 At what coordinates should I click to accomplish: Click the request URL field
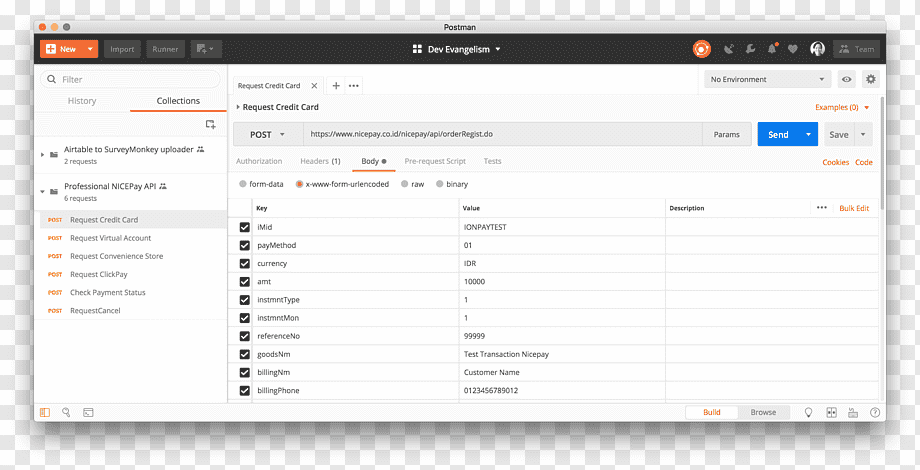(x=502, y=134)
